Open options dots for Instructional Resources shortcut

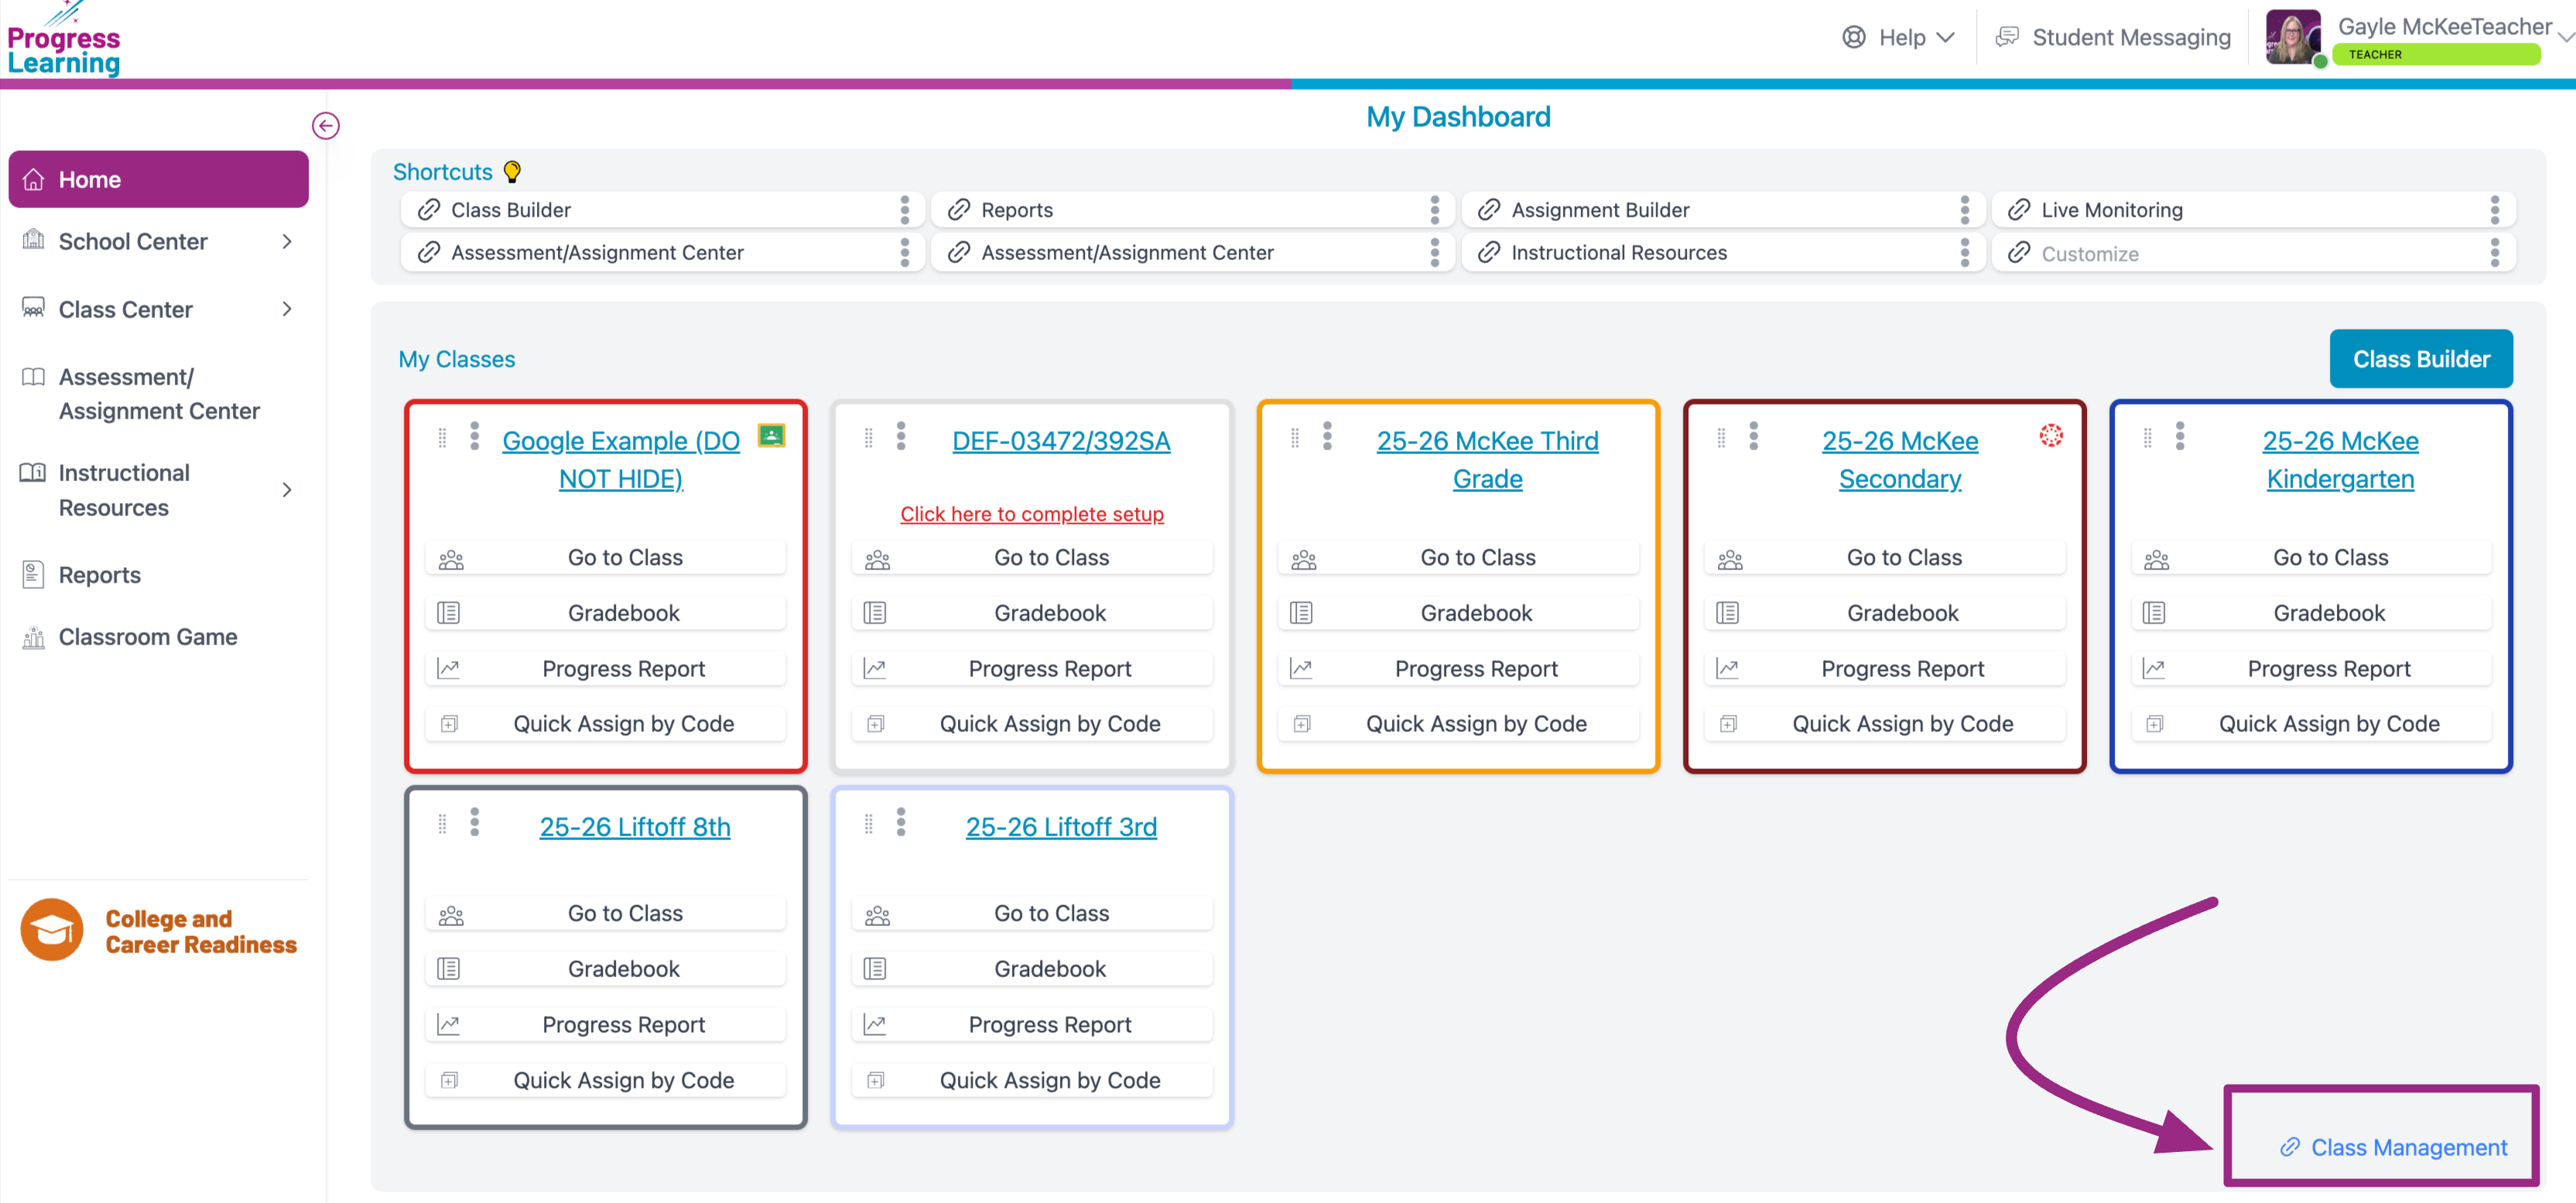point(1964,253)
